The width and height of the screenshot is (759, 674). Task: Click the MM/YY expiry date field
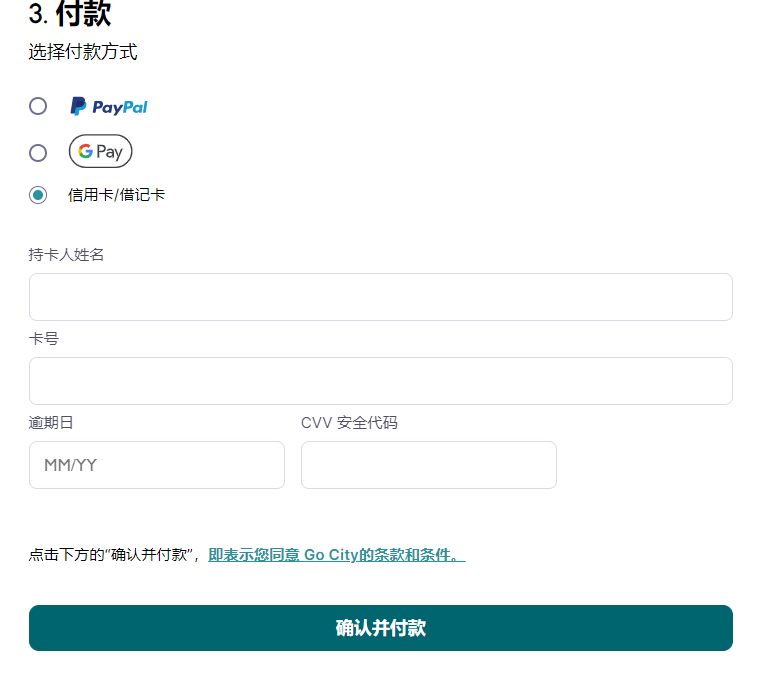(156, 465)
